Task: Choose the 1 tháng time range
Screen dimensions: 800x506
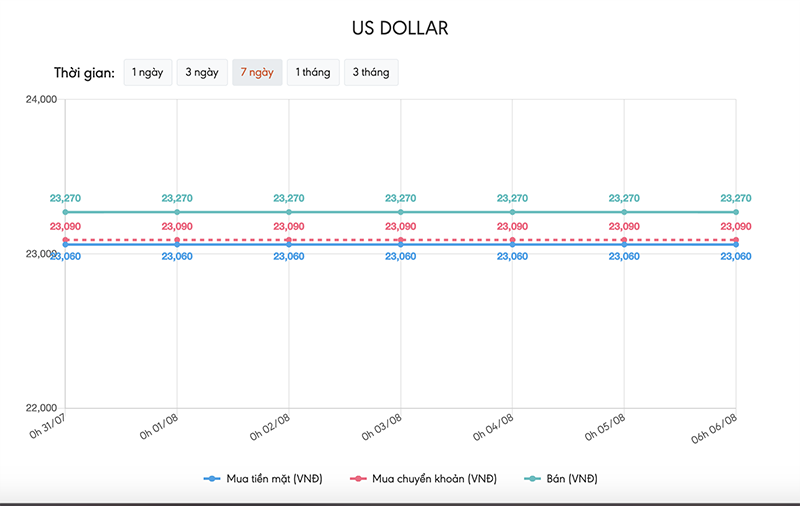Action: 312,73
